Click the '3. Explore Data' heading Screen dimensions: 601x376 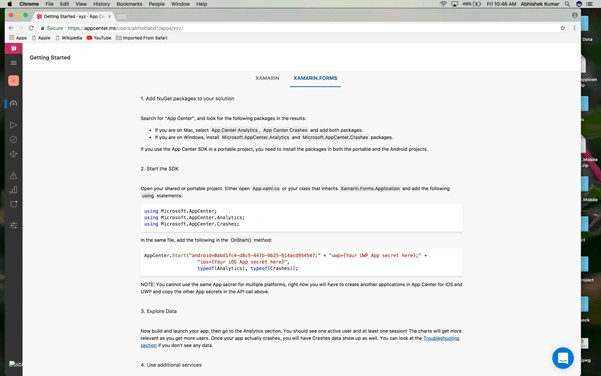point(159,311)
